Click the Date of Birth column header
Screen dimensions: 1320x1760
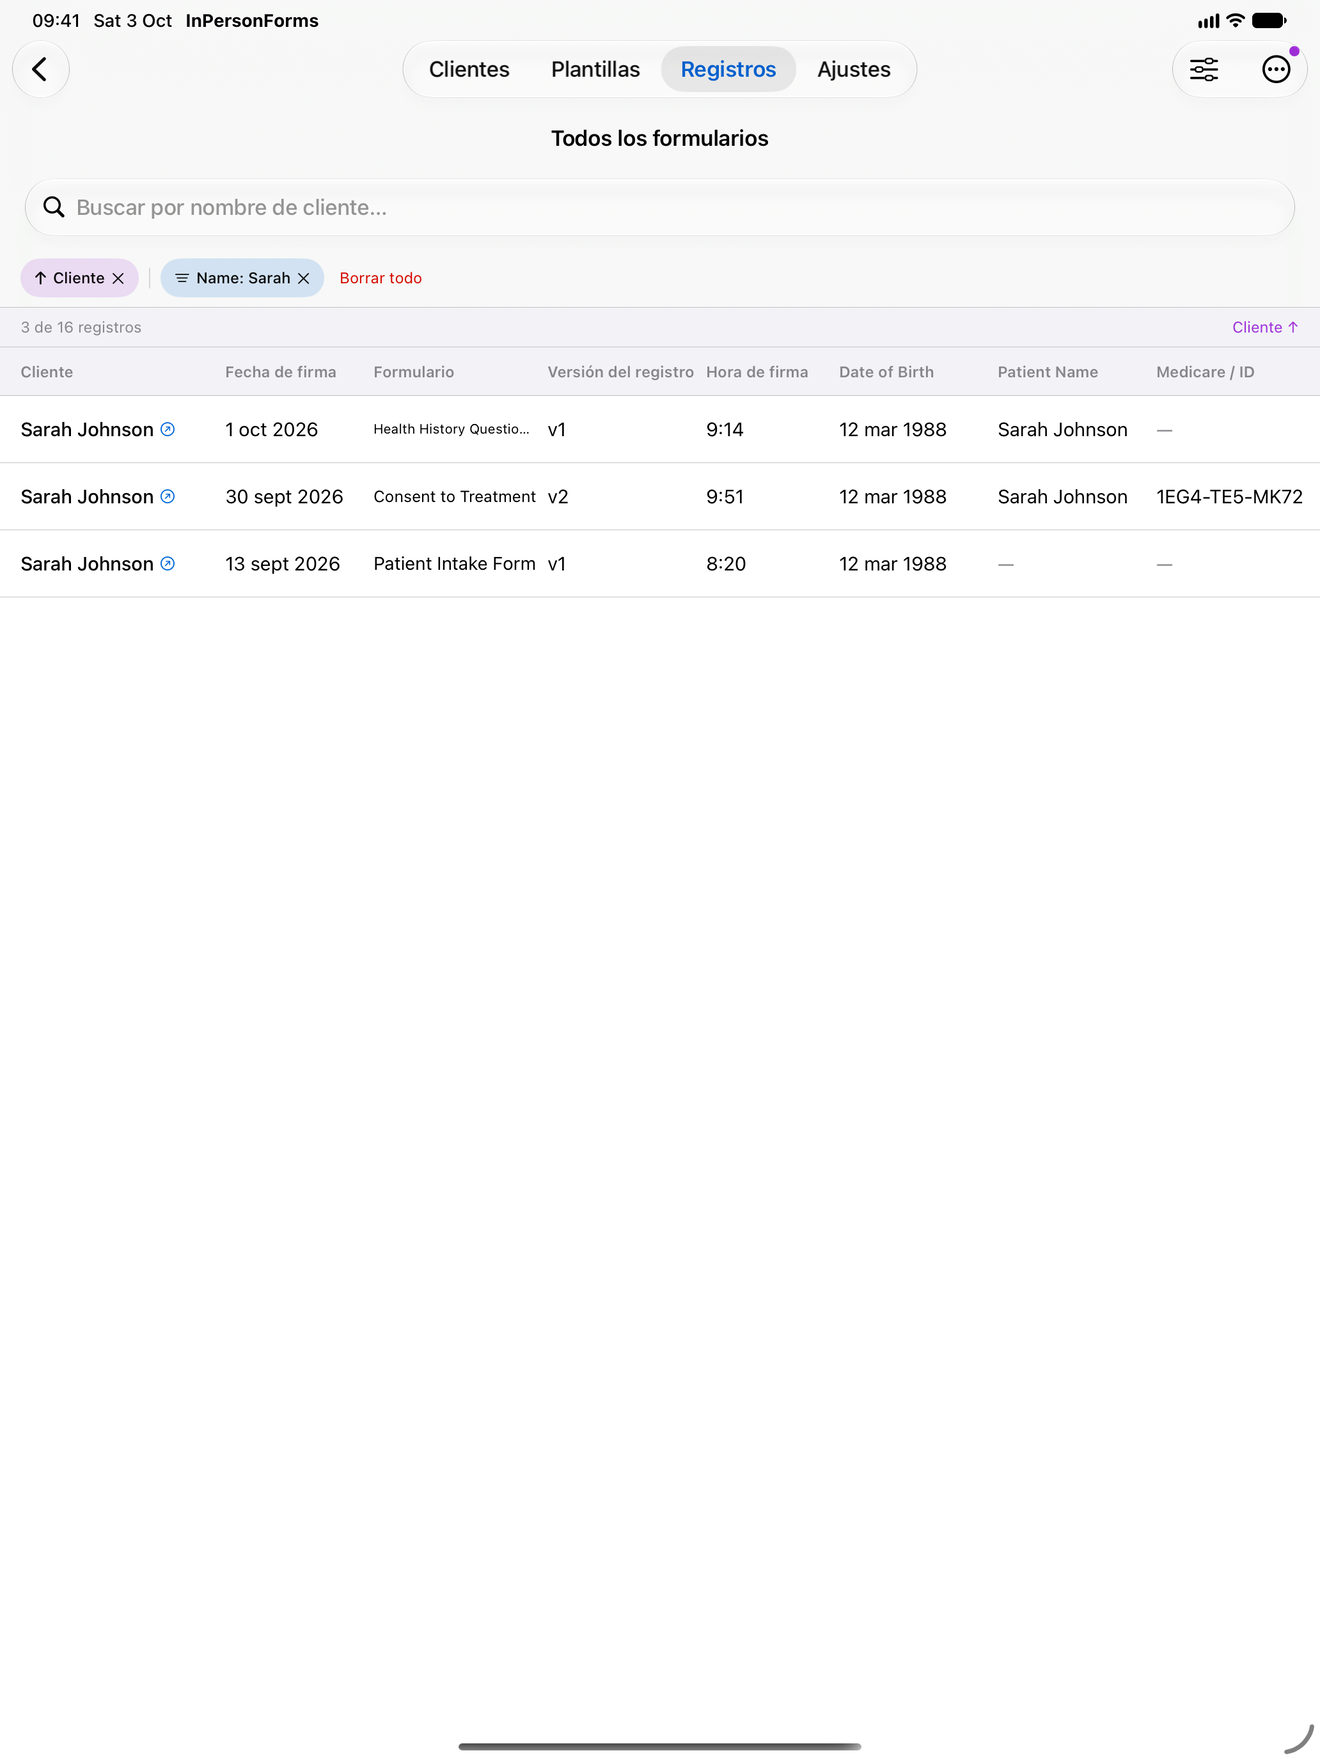[x=886, y=372]
